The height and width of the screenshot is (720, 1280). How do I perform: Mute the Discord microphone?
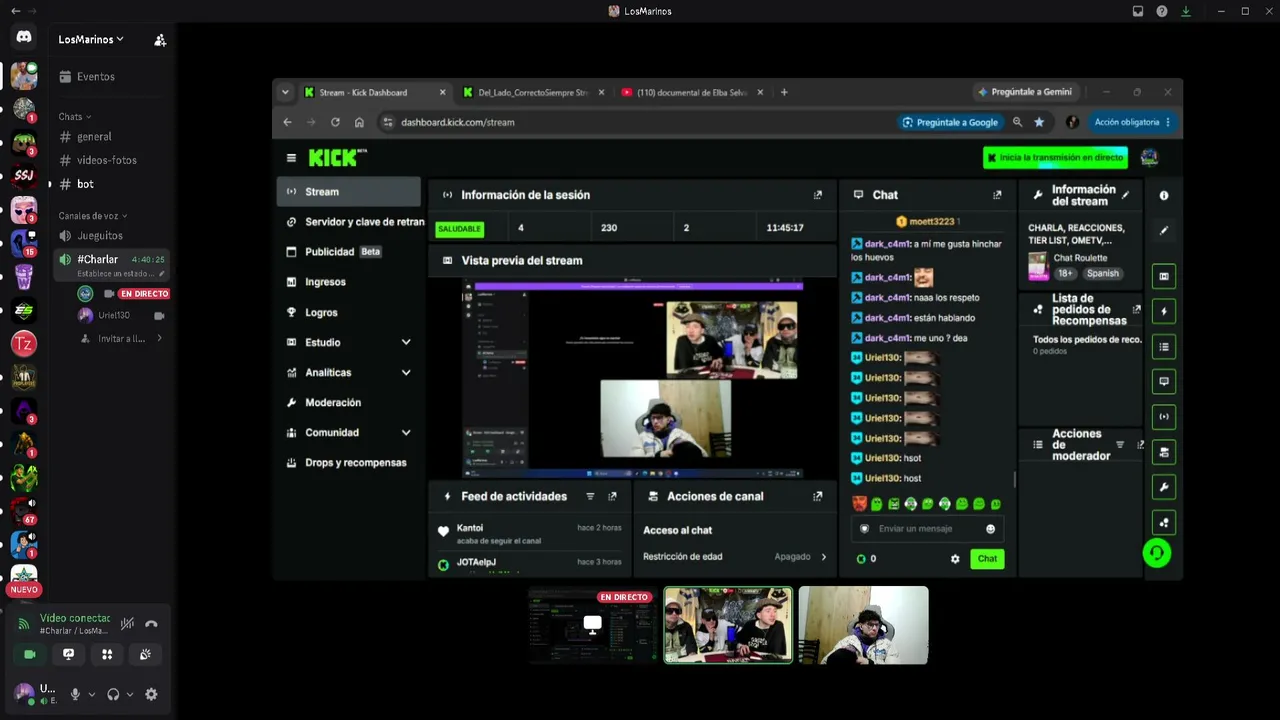coord(75,694)
